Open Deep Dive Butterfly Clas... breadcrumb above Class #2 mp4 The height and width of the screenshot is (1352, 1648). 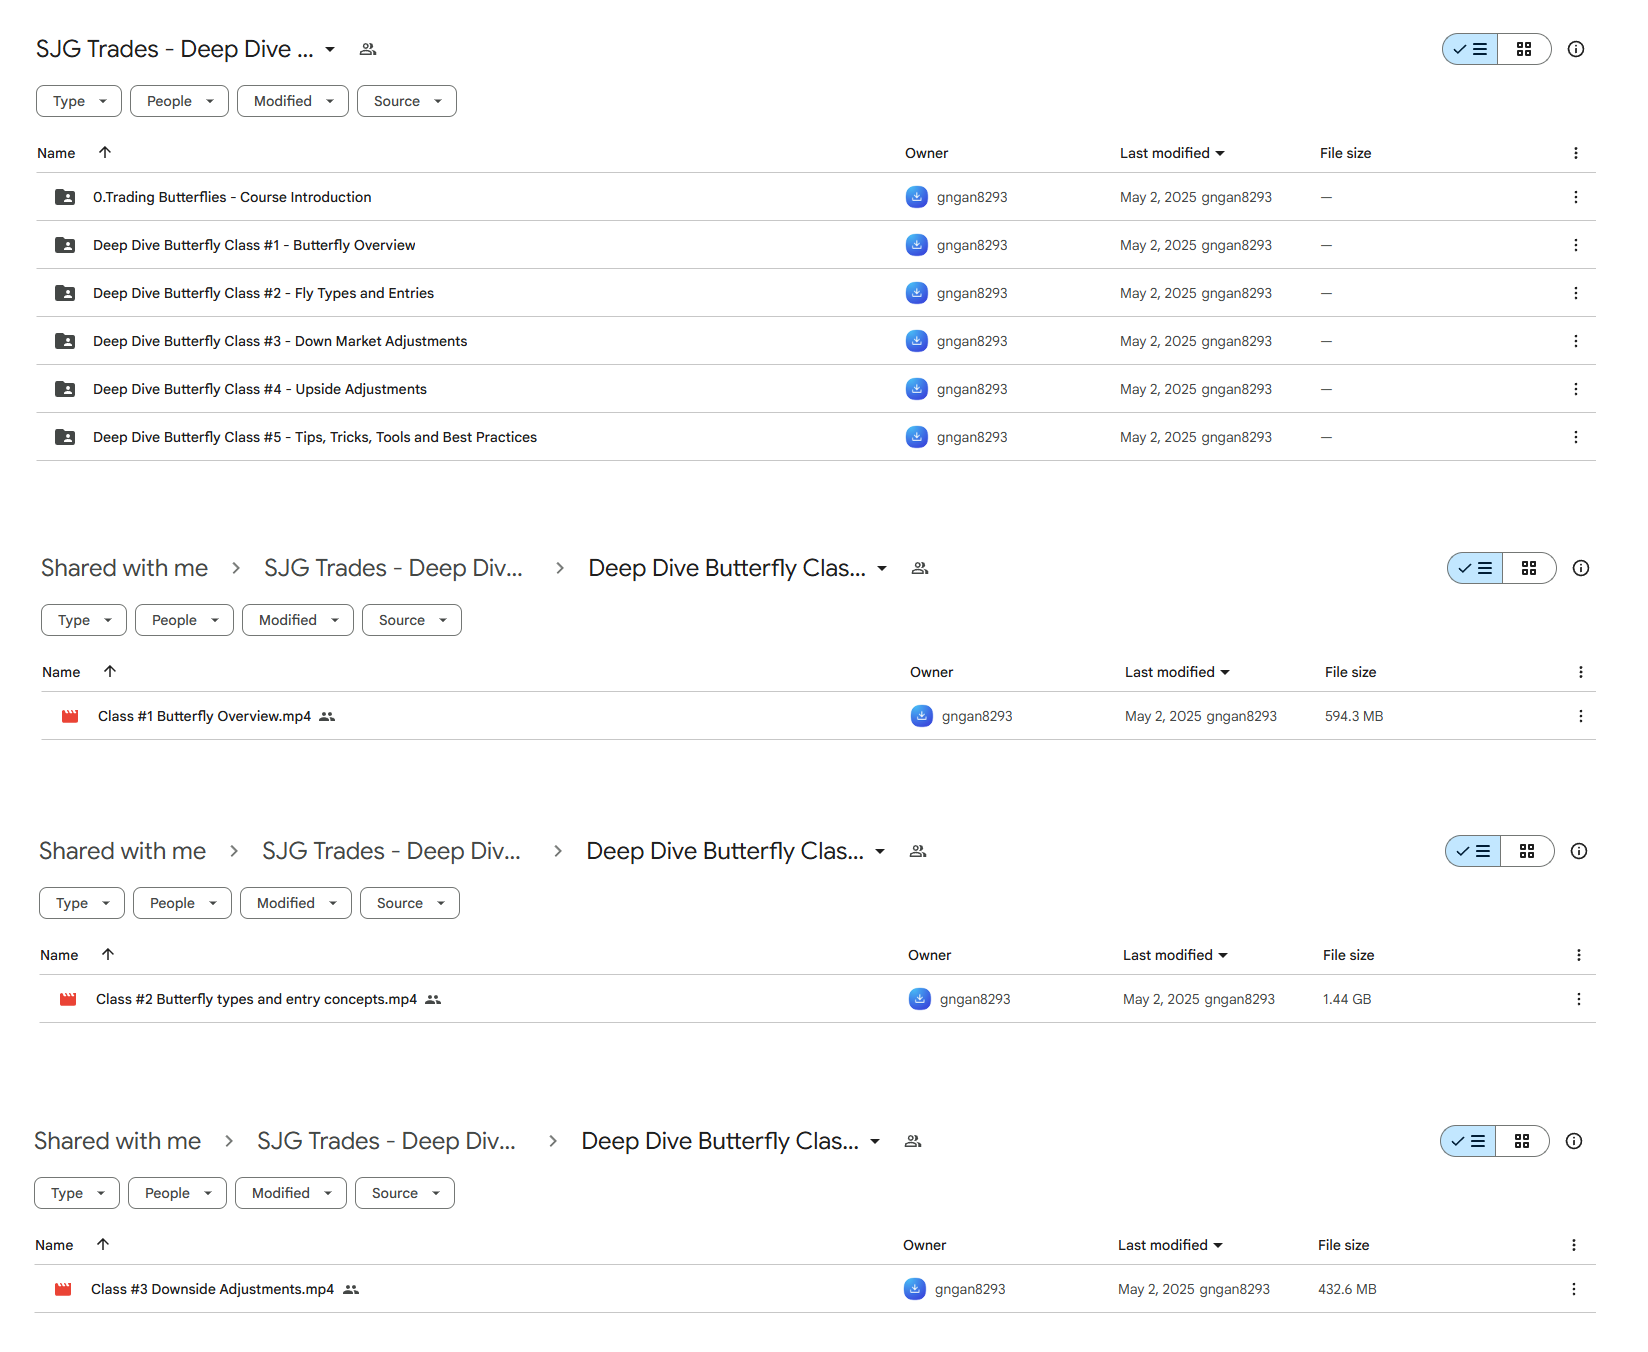tap(725, 851)
